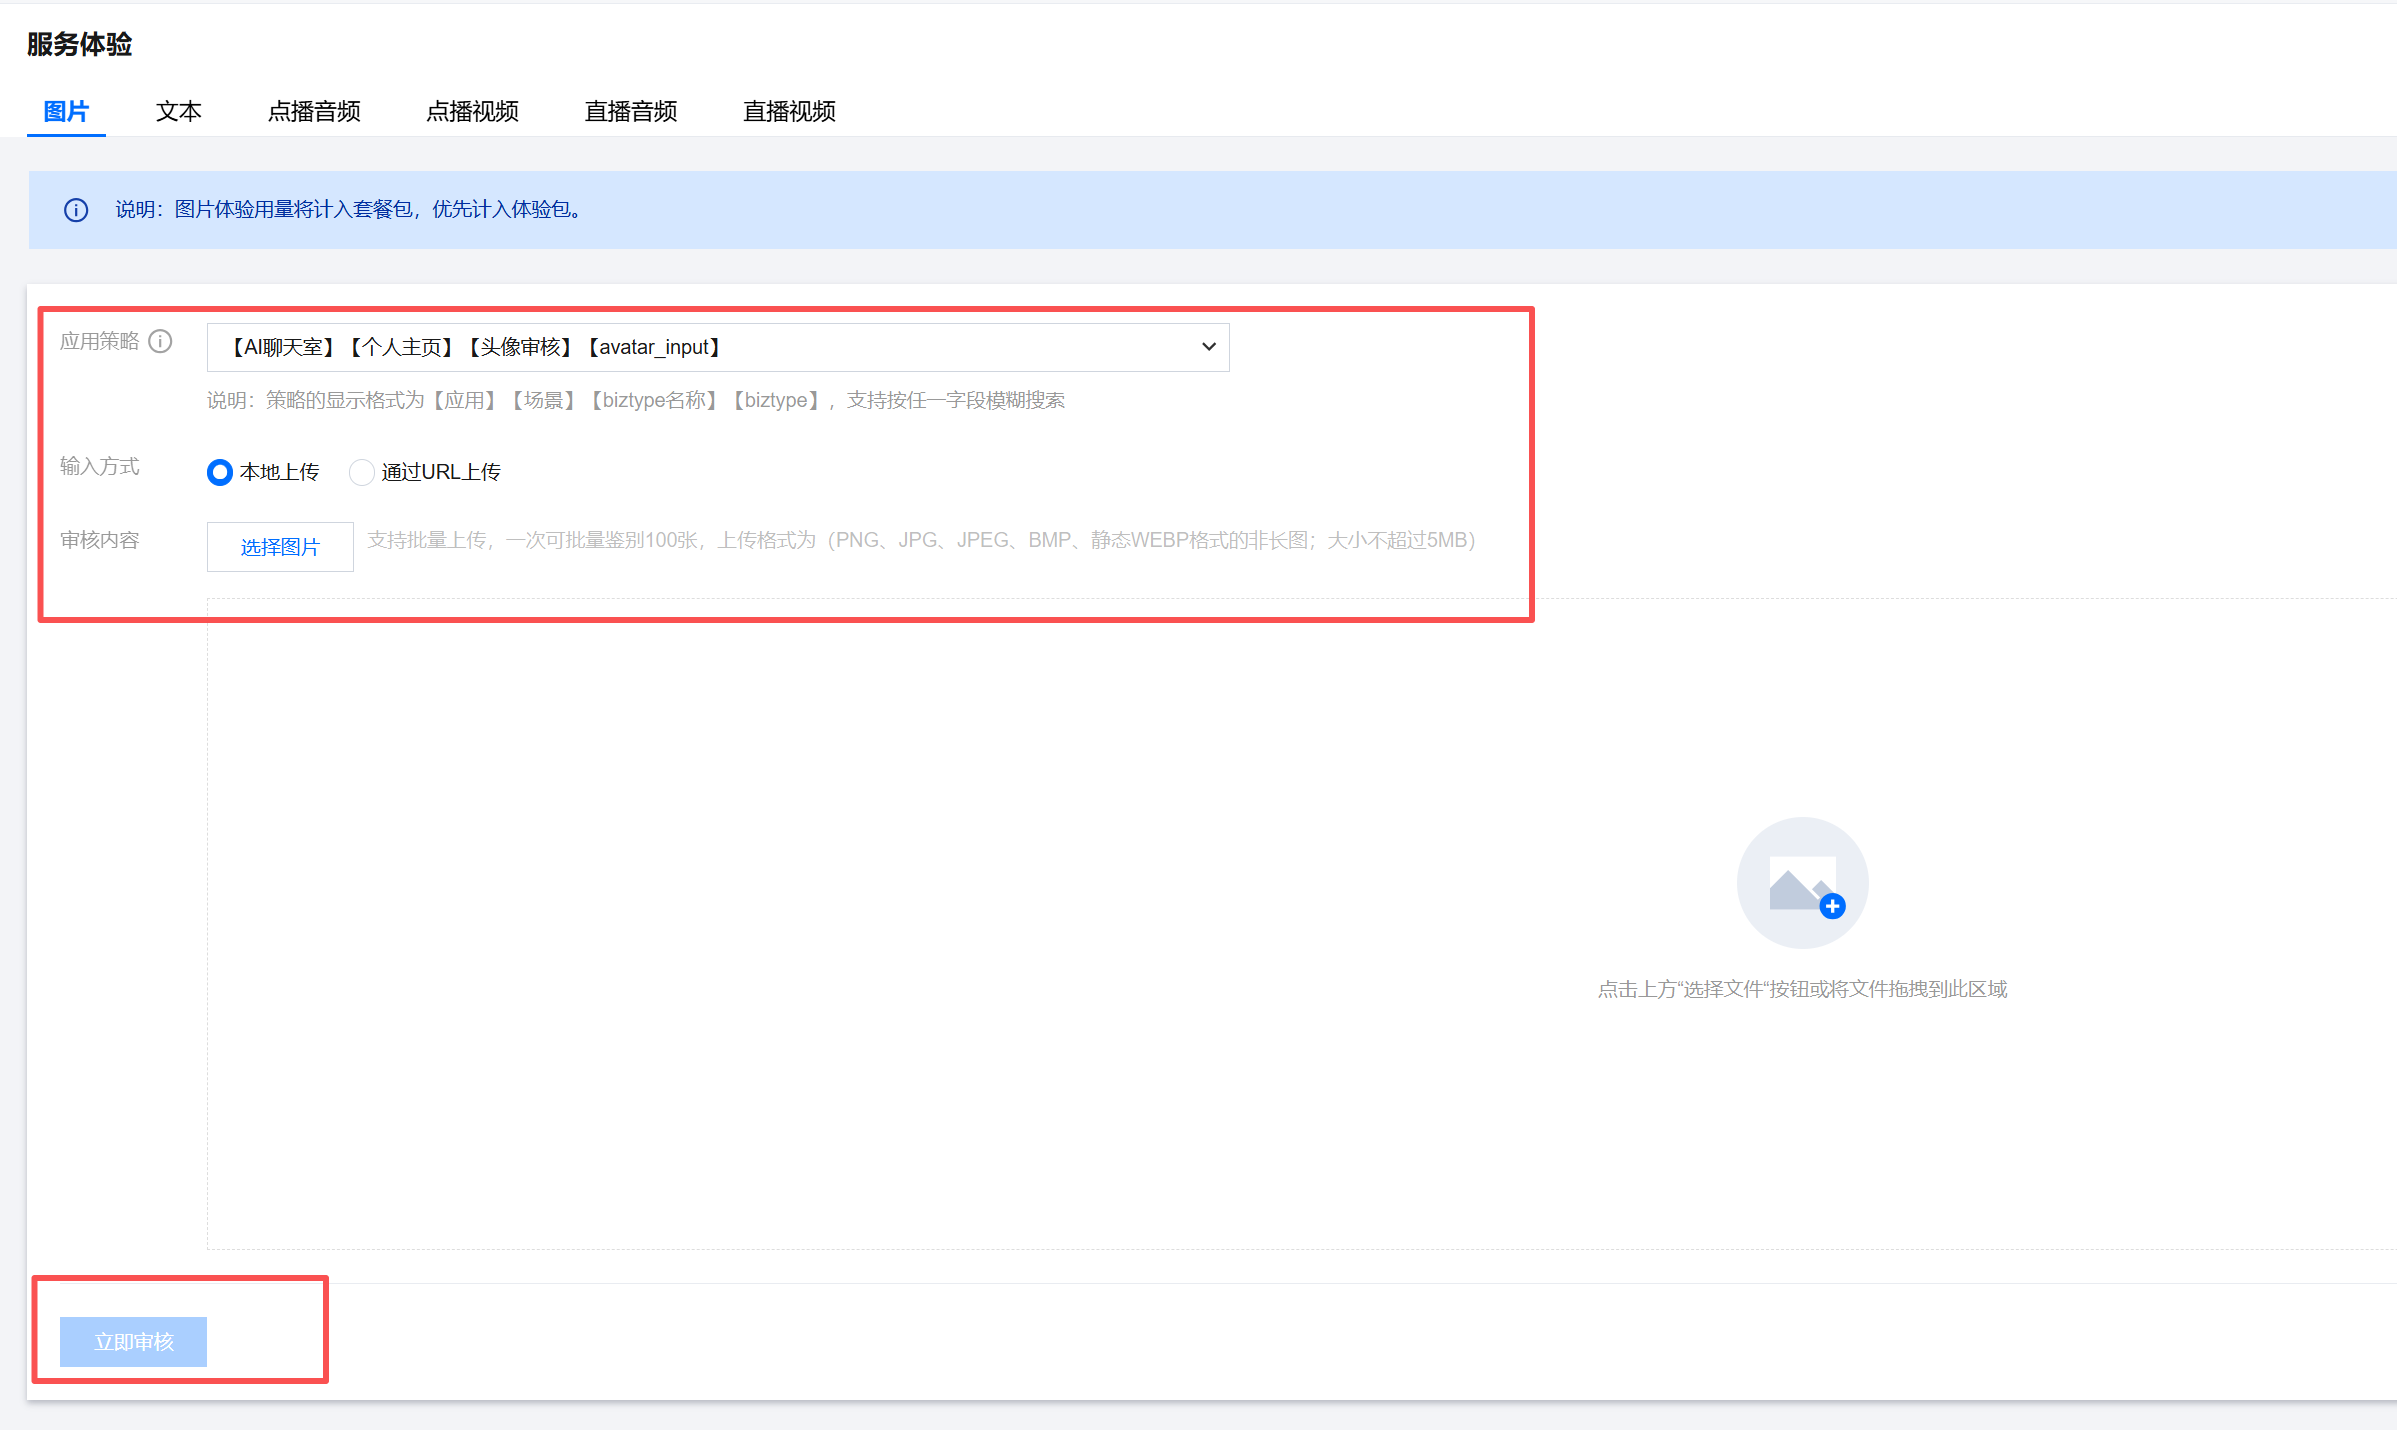Image resolution: width=2397 pixels, height=1430 pixels.
Task: Click the 选择图片 button
Action: 280,547
